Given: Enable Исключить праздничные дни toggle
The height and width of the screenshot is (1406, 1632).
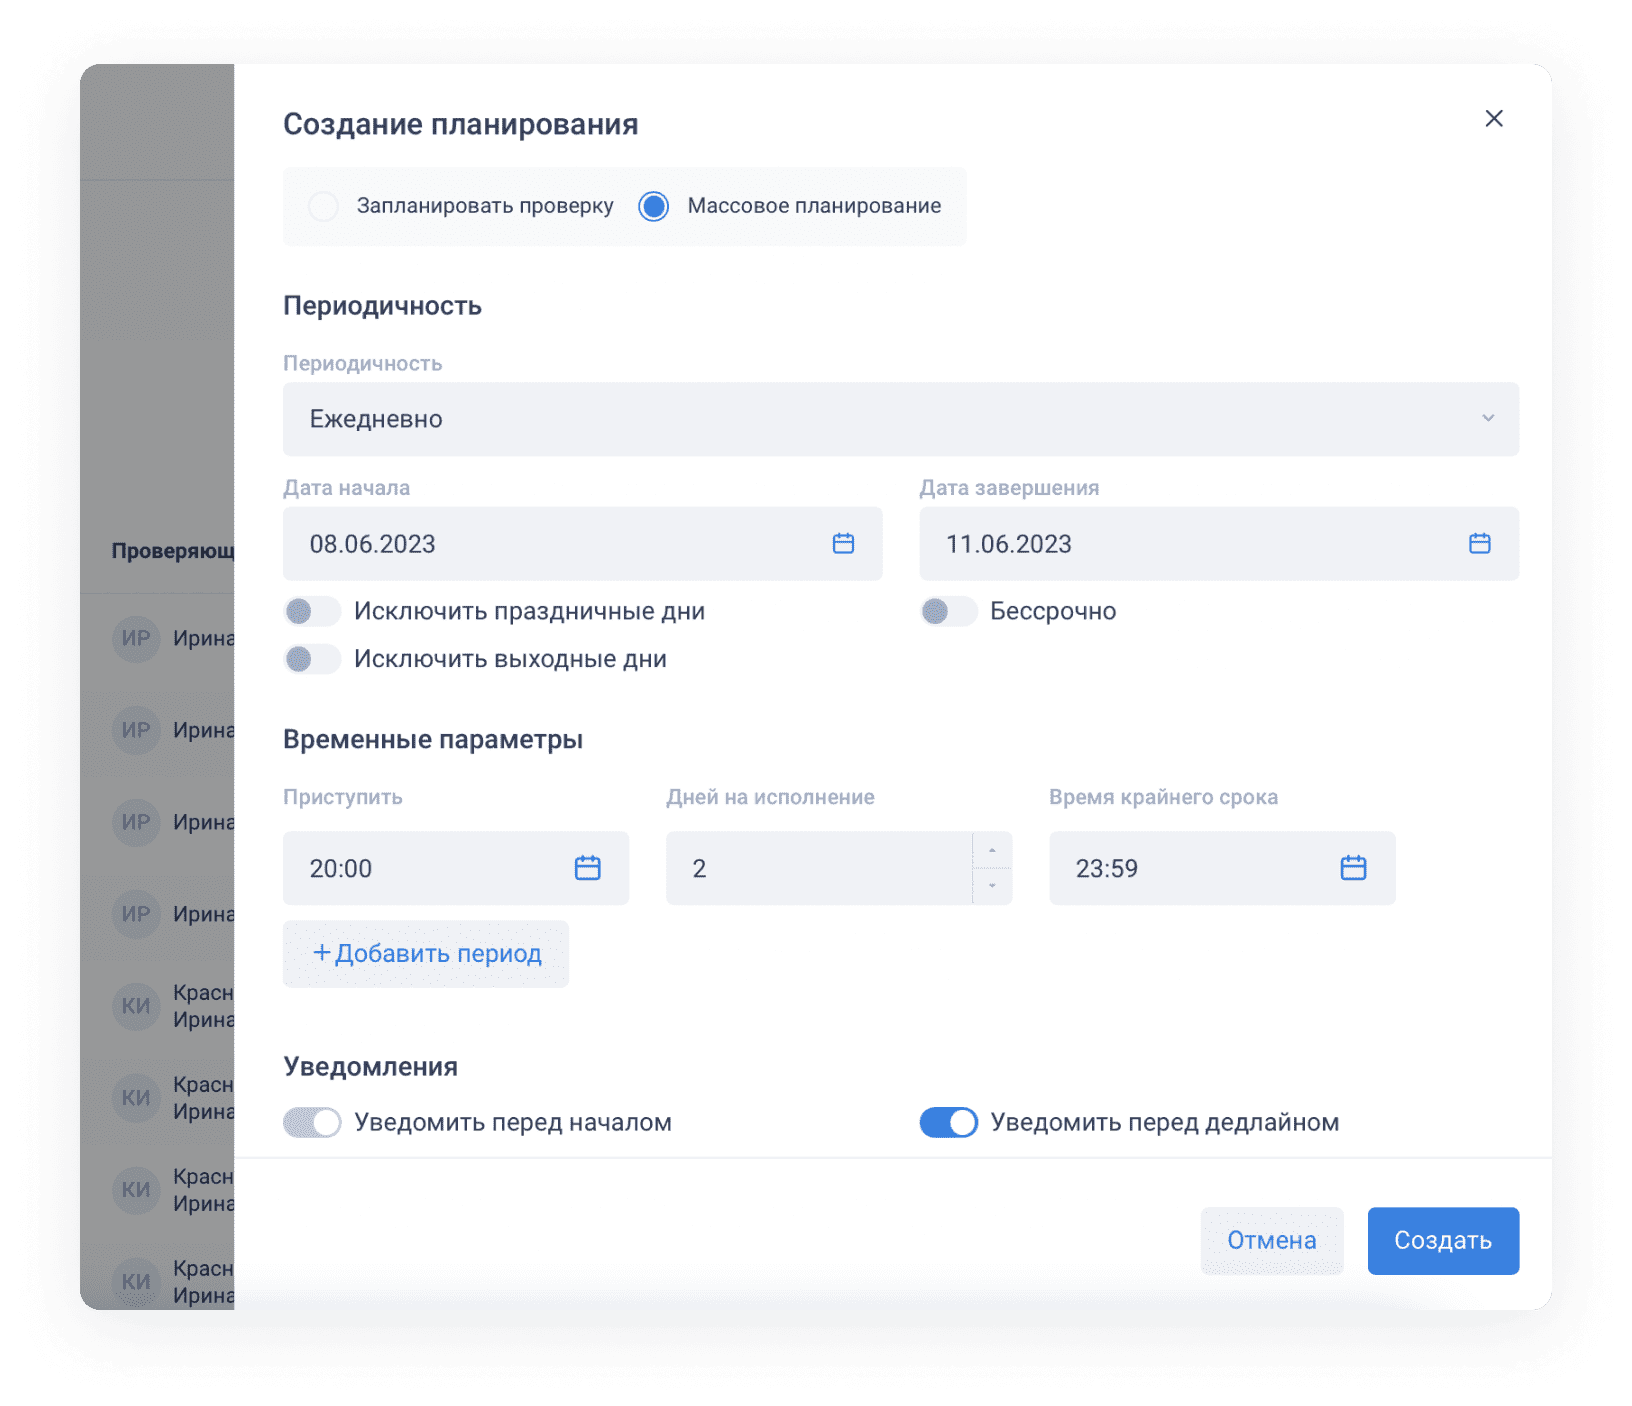Looking at the screenshot, I should [x=312, y=611].
